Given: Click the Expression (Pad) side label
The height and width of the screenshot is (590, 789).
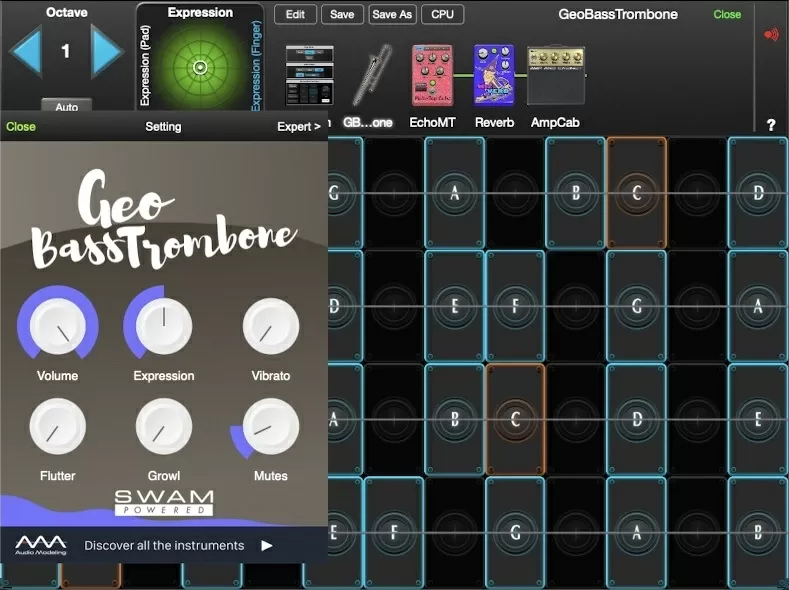Looking at the screenshot, I should pyautogui.click(x=145, y=66).
